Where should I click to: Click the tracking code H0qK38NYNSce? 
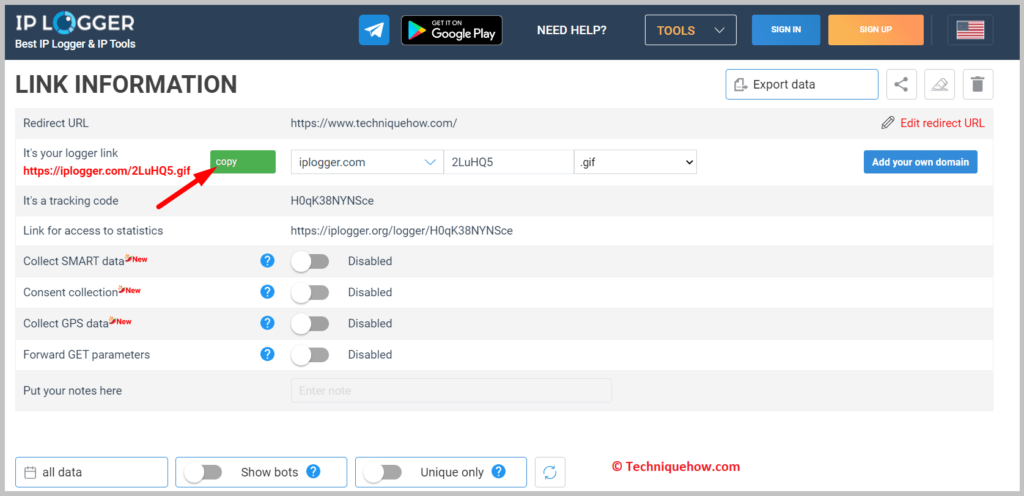[332, 201]
